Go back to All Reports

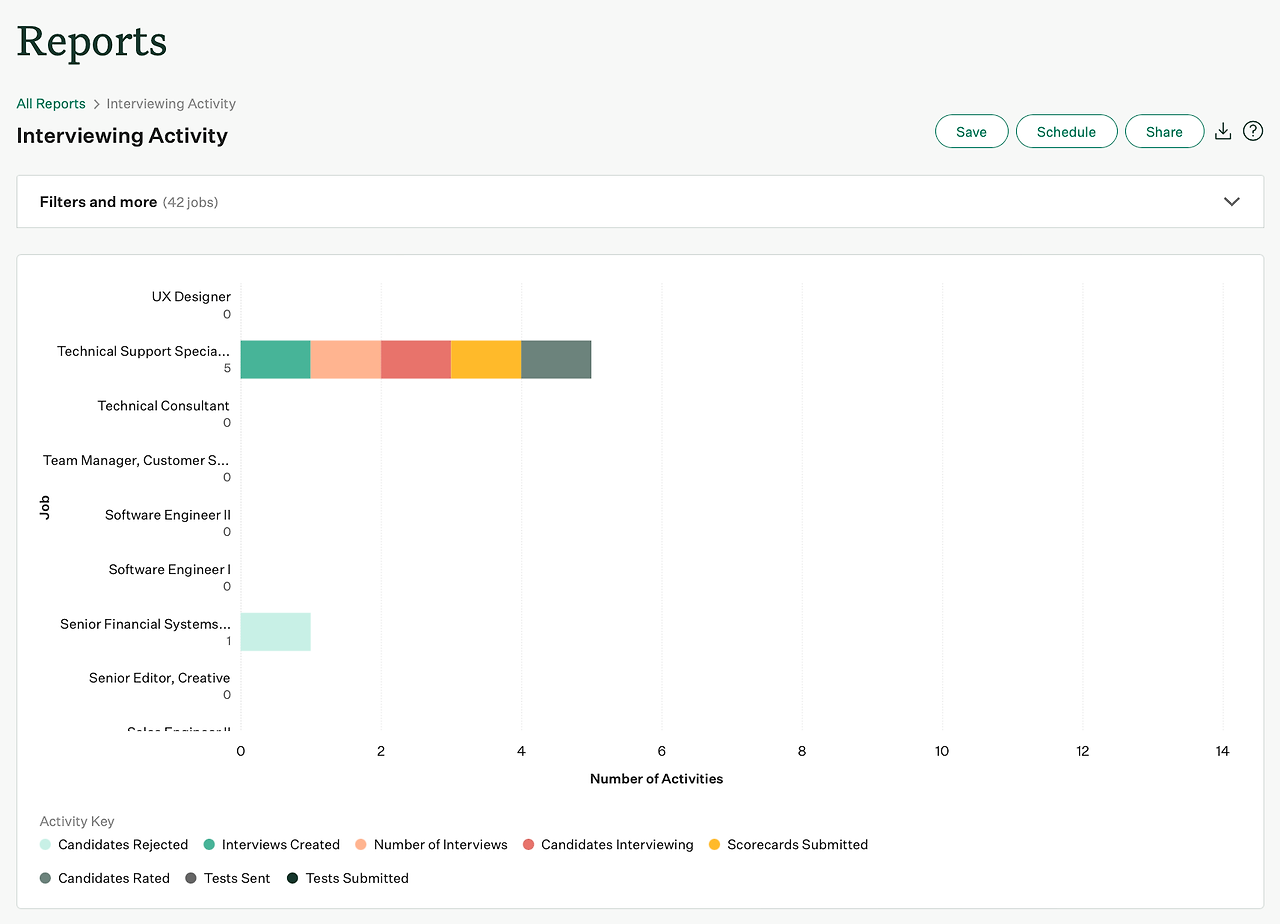click(50, 103)
